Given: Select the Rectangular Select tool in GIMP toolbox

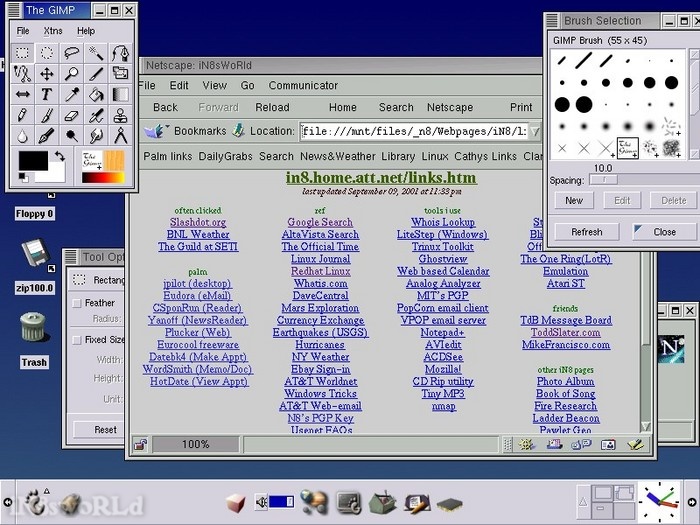Looking at the screenshot, I should [x=22, y=53].
